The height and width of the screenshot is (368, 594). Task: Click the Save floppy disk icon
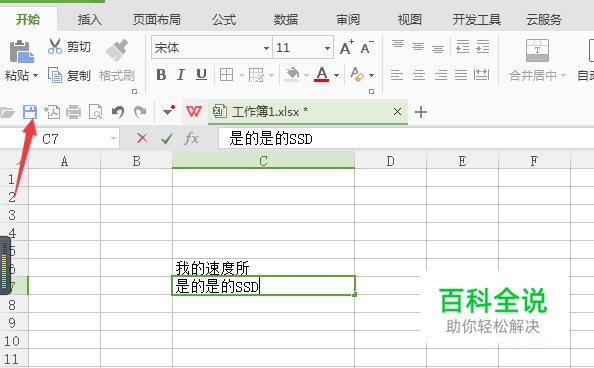[x=30, y=112]
